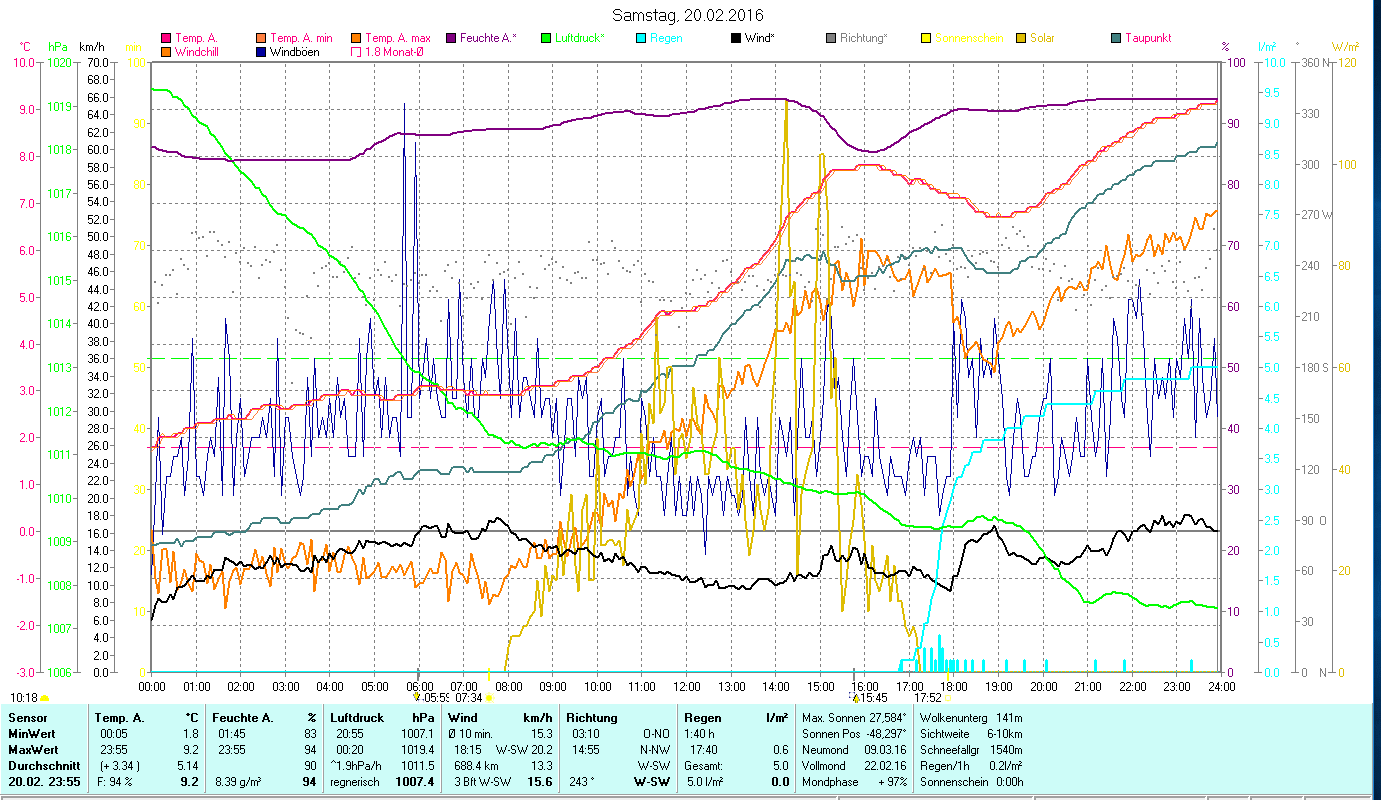Click the Wolkenunterg. 141m entry
This screenshot has width=1381, height=800.
coord(970,718)
